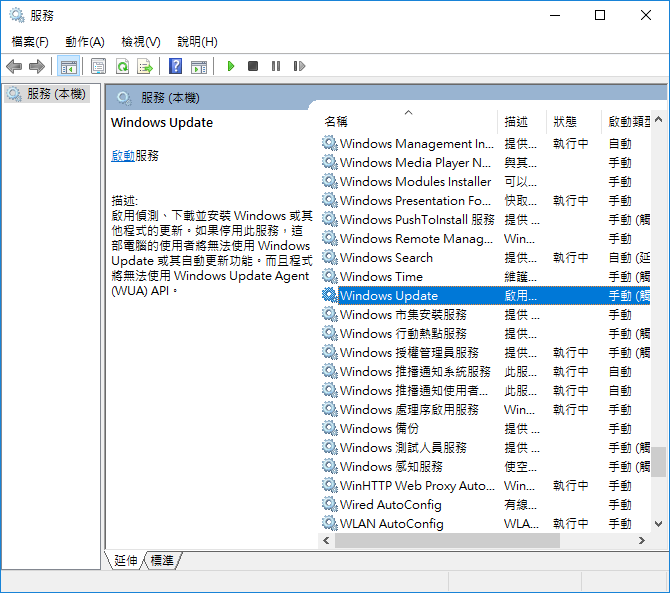Select Windows 備份 service
This screenshot has width=670, height=593.
pos(486,429)
